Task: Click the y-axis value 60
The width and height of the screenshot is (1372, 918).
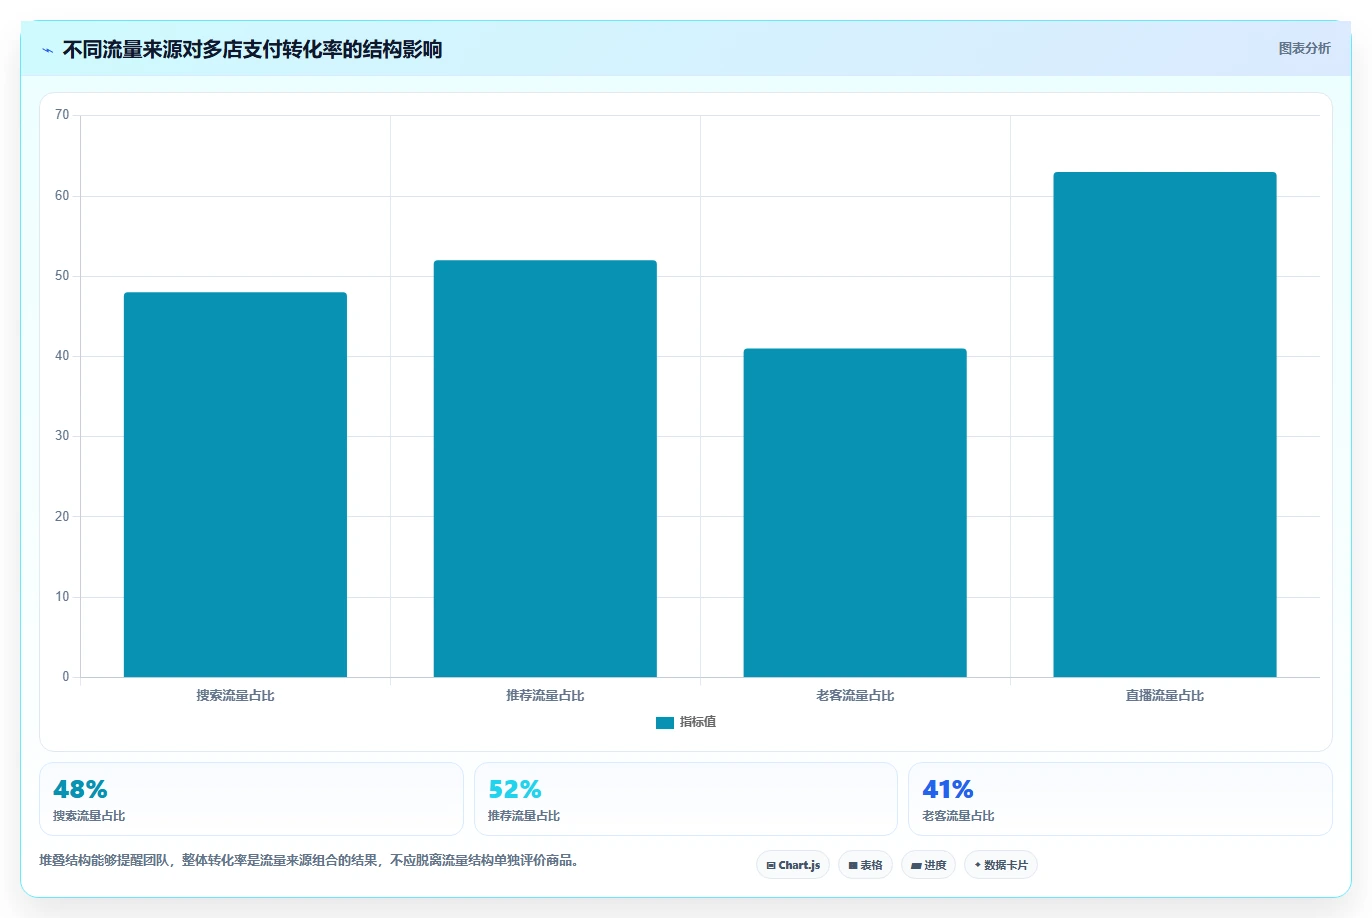Action: (x=62, y=196)
